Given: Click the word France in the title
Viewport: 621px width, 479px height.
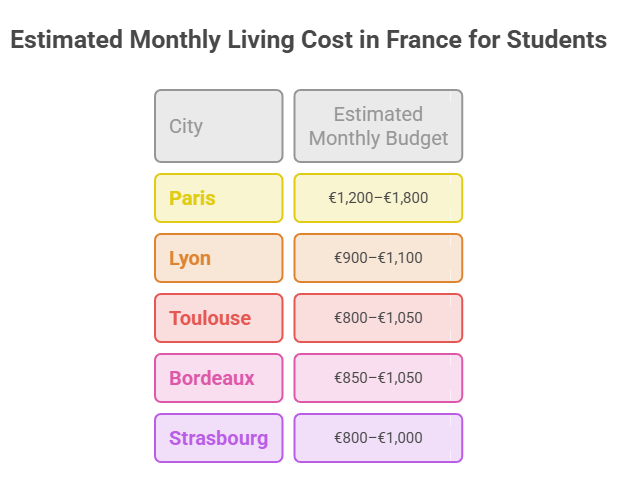Looking at the screenshot, I should (424, 40).
